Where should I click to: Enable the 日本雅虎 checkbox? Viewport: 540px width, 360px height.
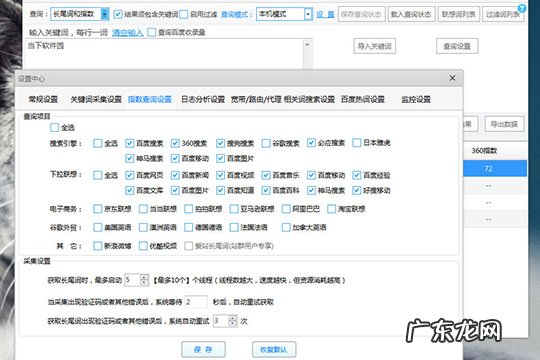point(357,143)
